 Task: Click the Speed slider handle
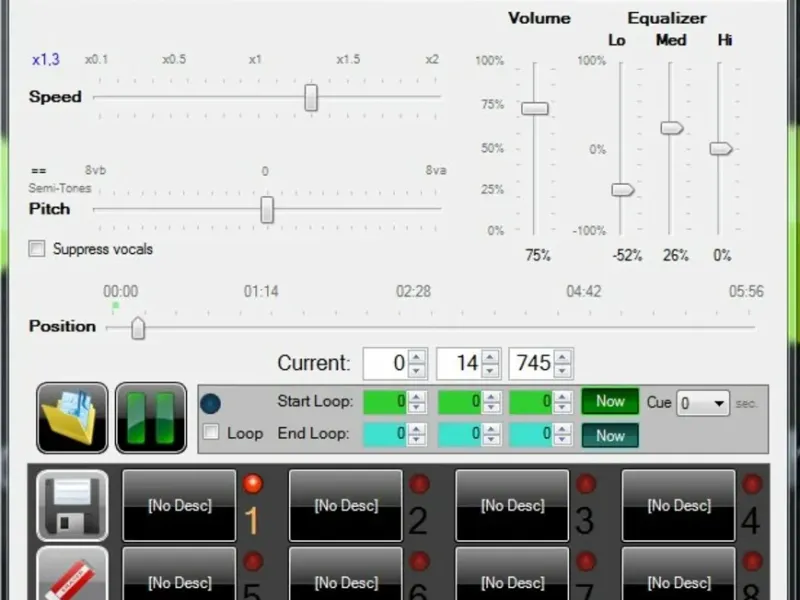[x=311, y=97]
